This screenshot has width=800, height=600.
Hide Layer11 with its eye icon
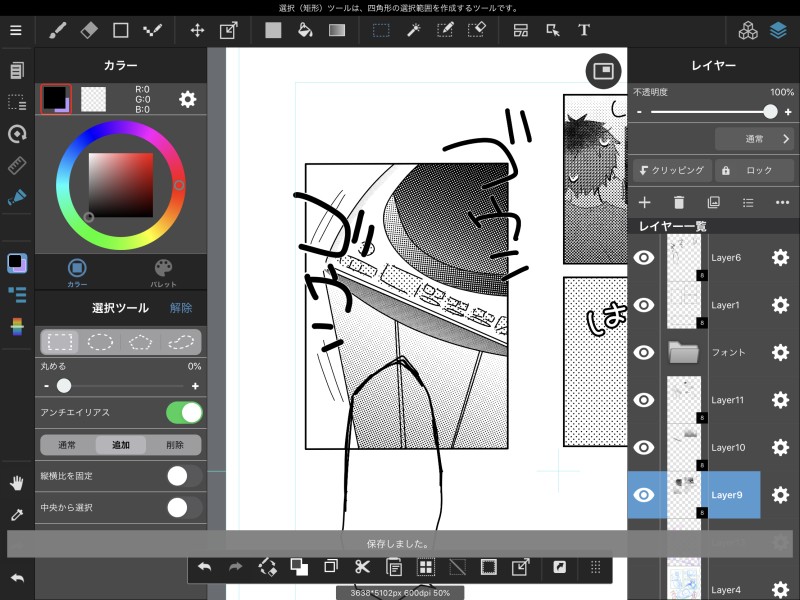[644, 400]
